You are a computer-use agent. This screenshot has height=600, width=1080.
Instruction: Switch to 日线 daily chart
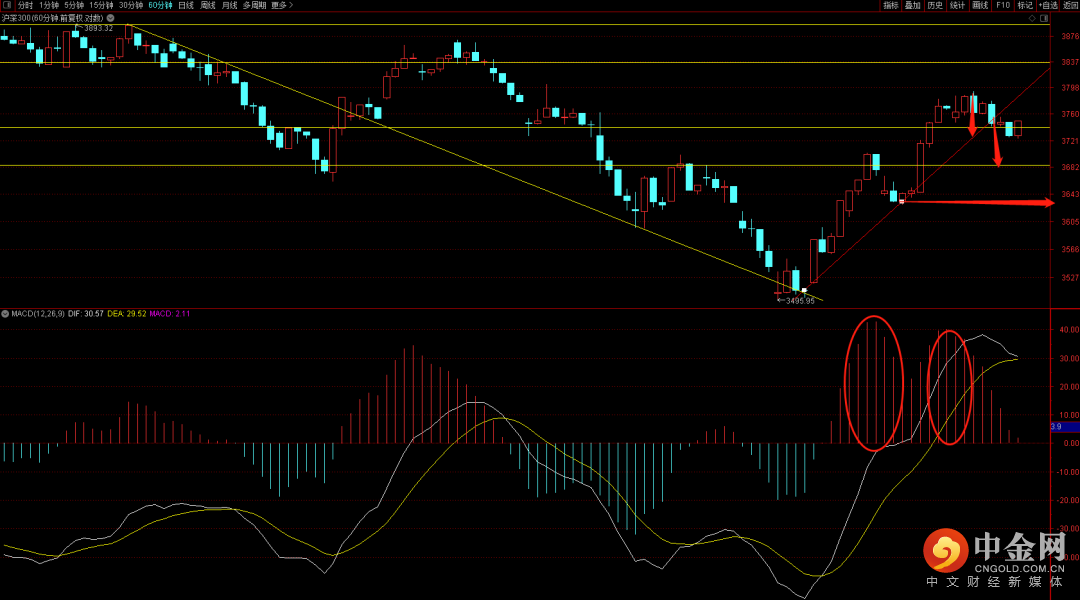[186, 5]
